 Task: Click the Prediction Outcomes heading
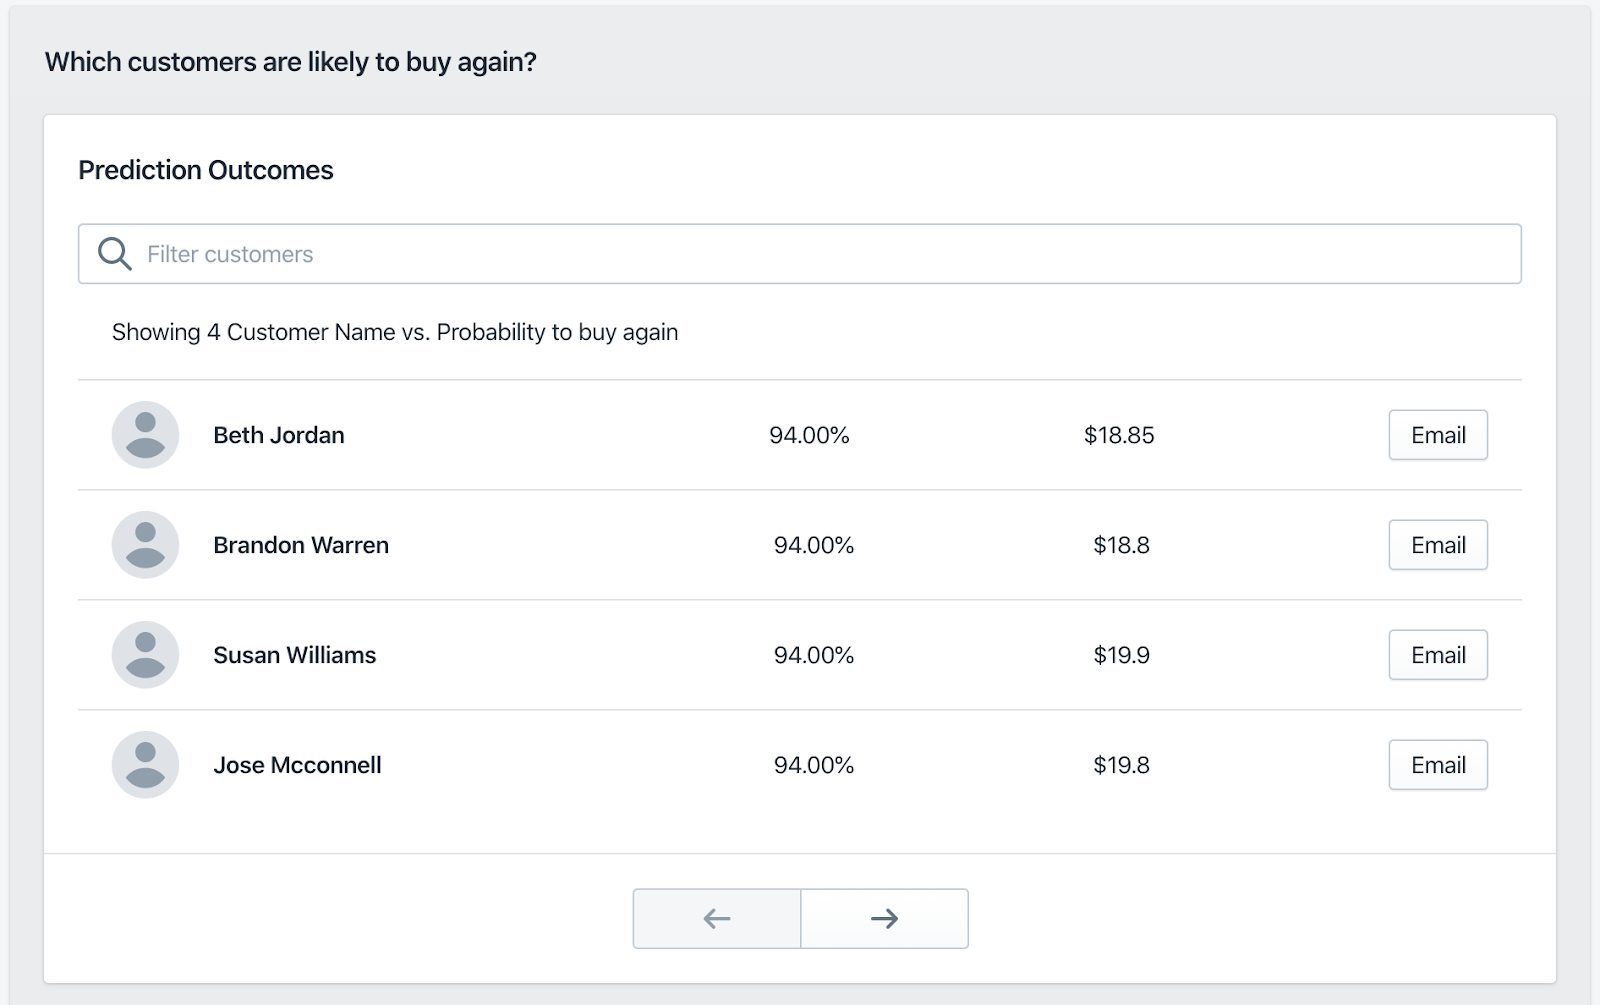(x=206, y=170)
